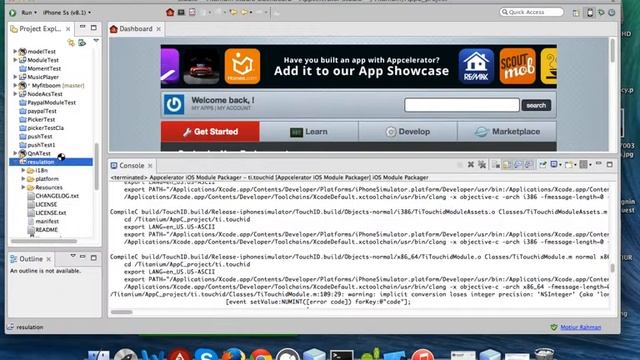Image resolution: width=640 pixels, height=360 pixels.
Task: Expand the NodeAcsTest project
Action: tap(15, 94)
